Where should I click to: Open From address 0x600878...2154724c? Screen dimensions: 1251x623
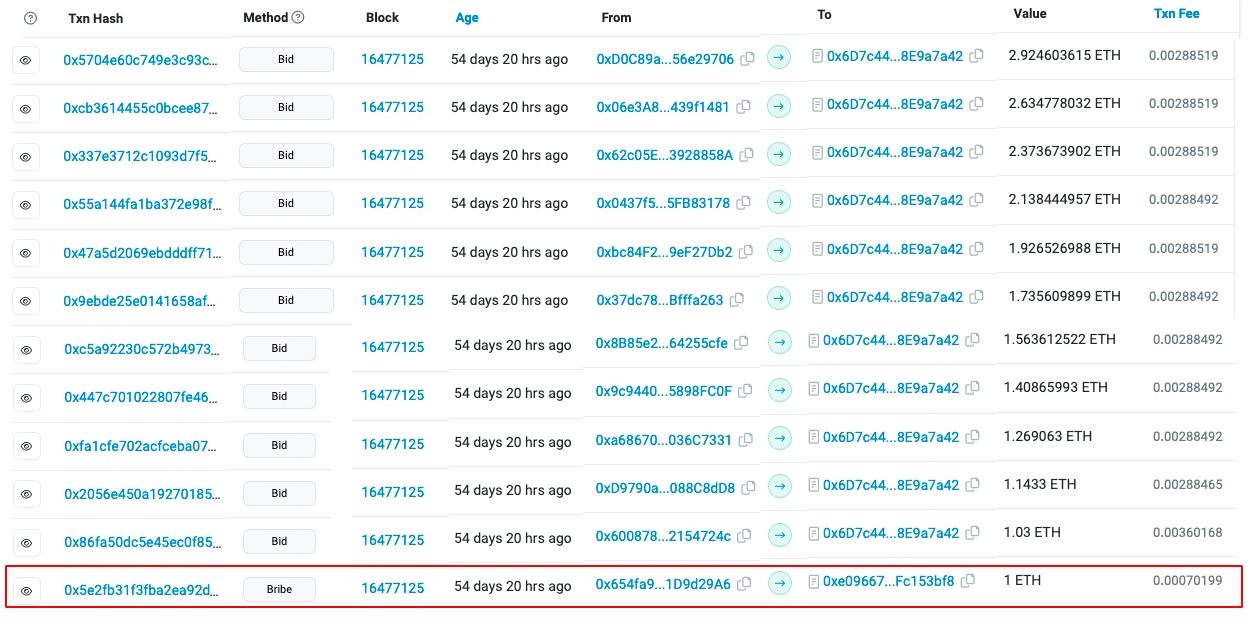click(662, 537)
